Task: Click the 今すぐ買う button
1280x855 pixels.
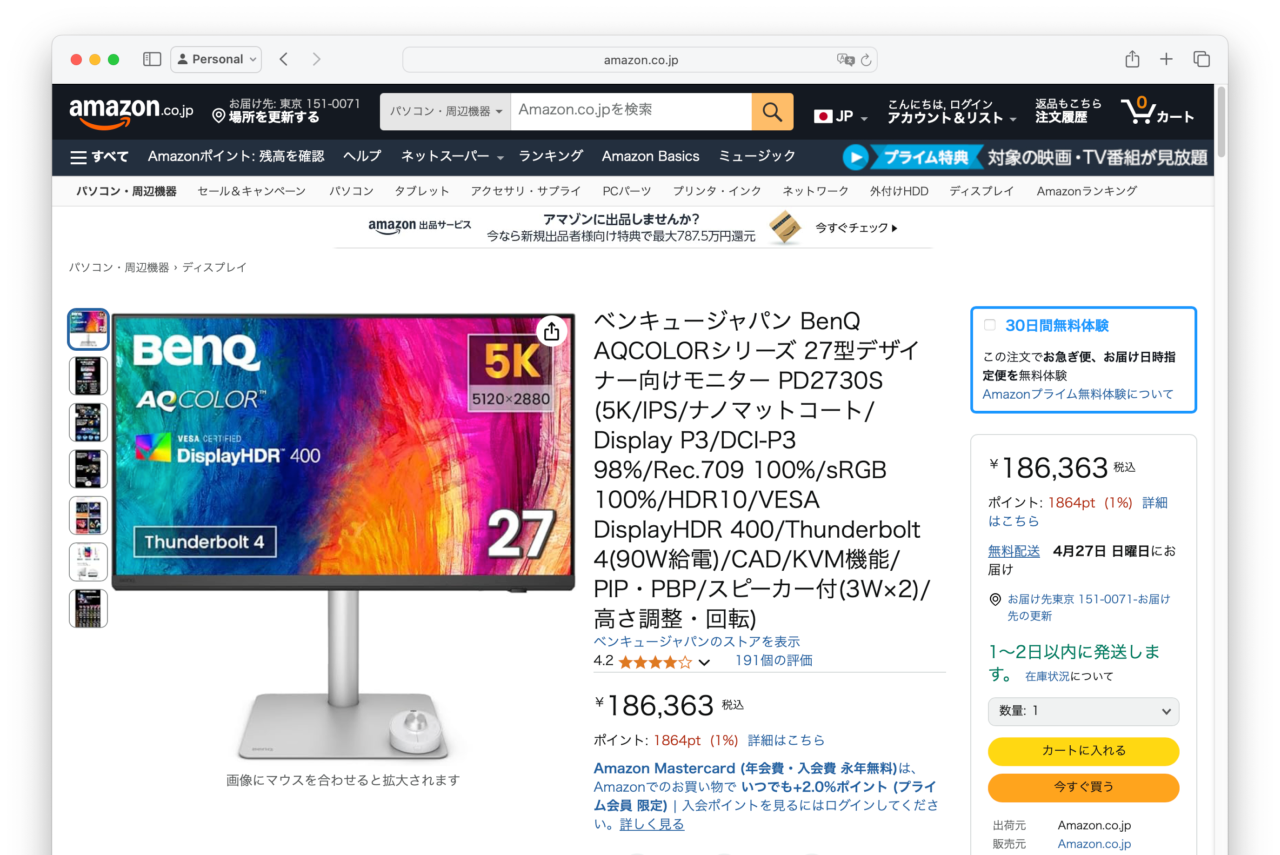Action: [1083, 787]
